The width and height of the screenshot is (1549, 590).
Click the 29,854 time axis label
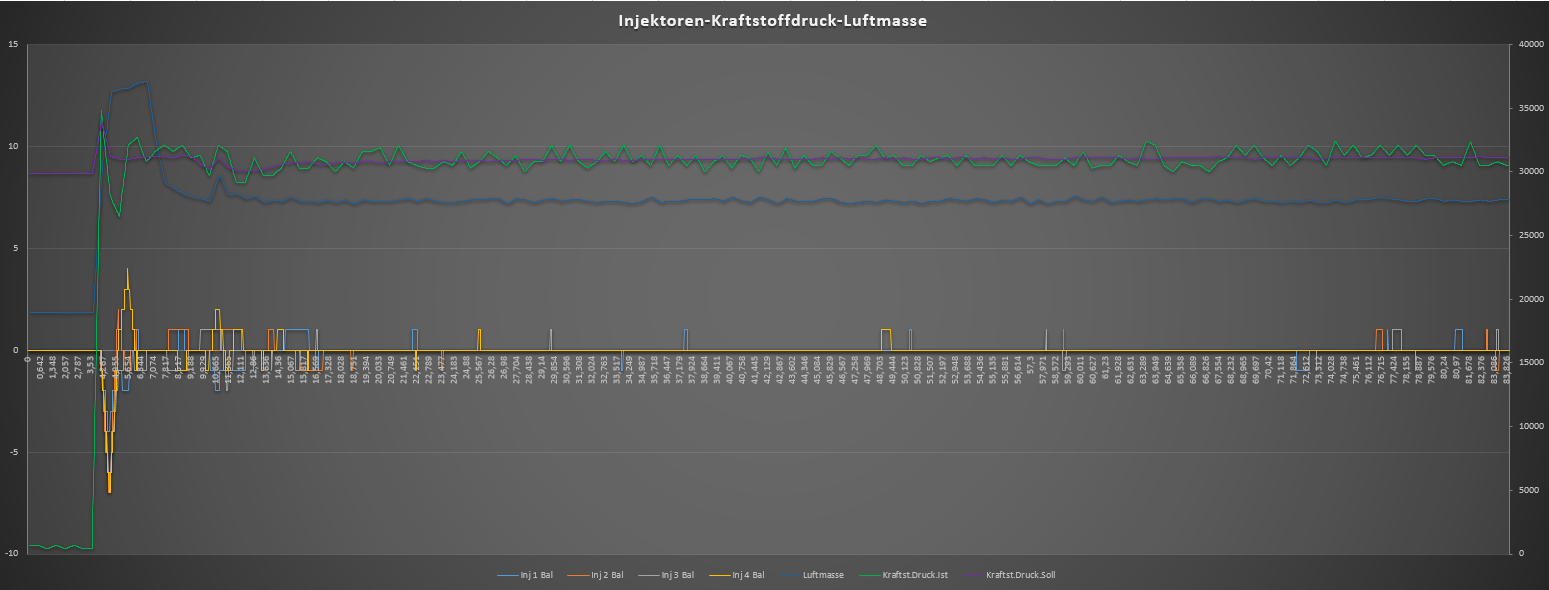pos(555,366)
